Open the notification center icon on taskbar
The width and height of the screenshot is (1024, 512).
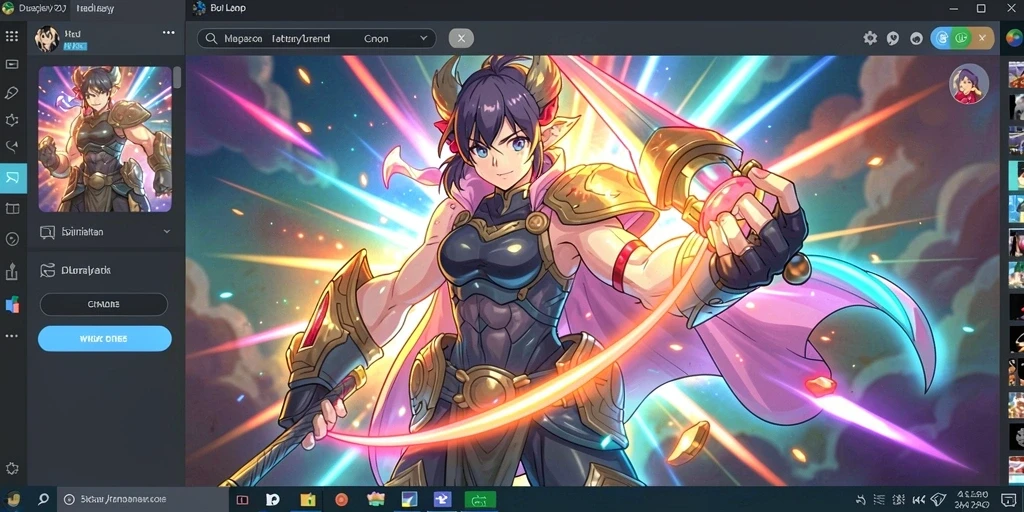click(x=1008, y=500)
